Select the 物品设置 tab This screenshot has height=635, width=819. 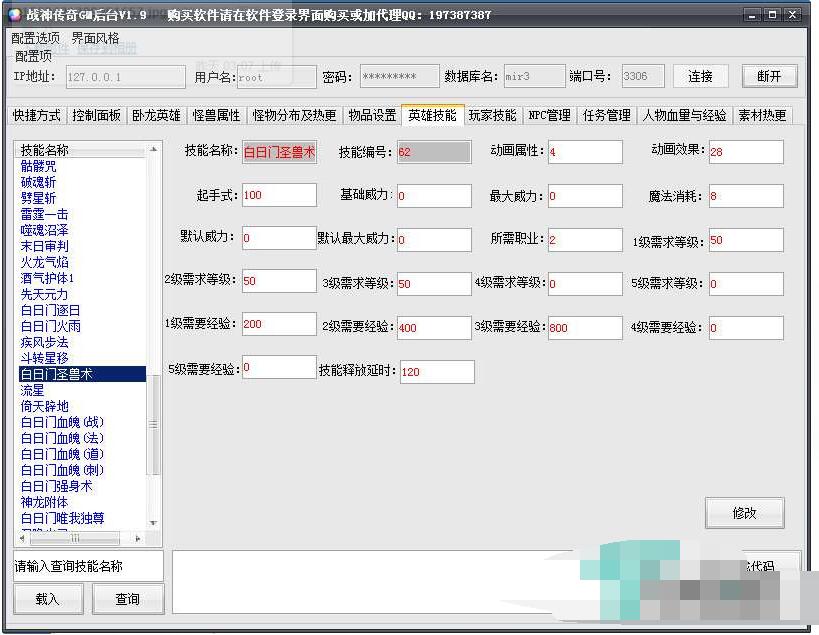coord(372,116)
